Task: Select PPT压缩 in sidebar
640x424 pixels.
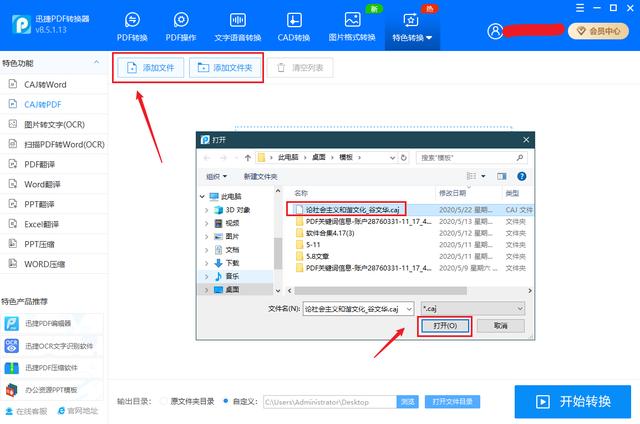Action: [54, 244]
